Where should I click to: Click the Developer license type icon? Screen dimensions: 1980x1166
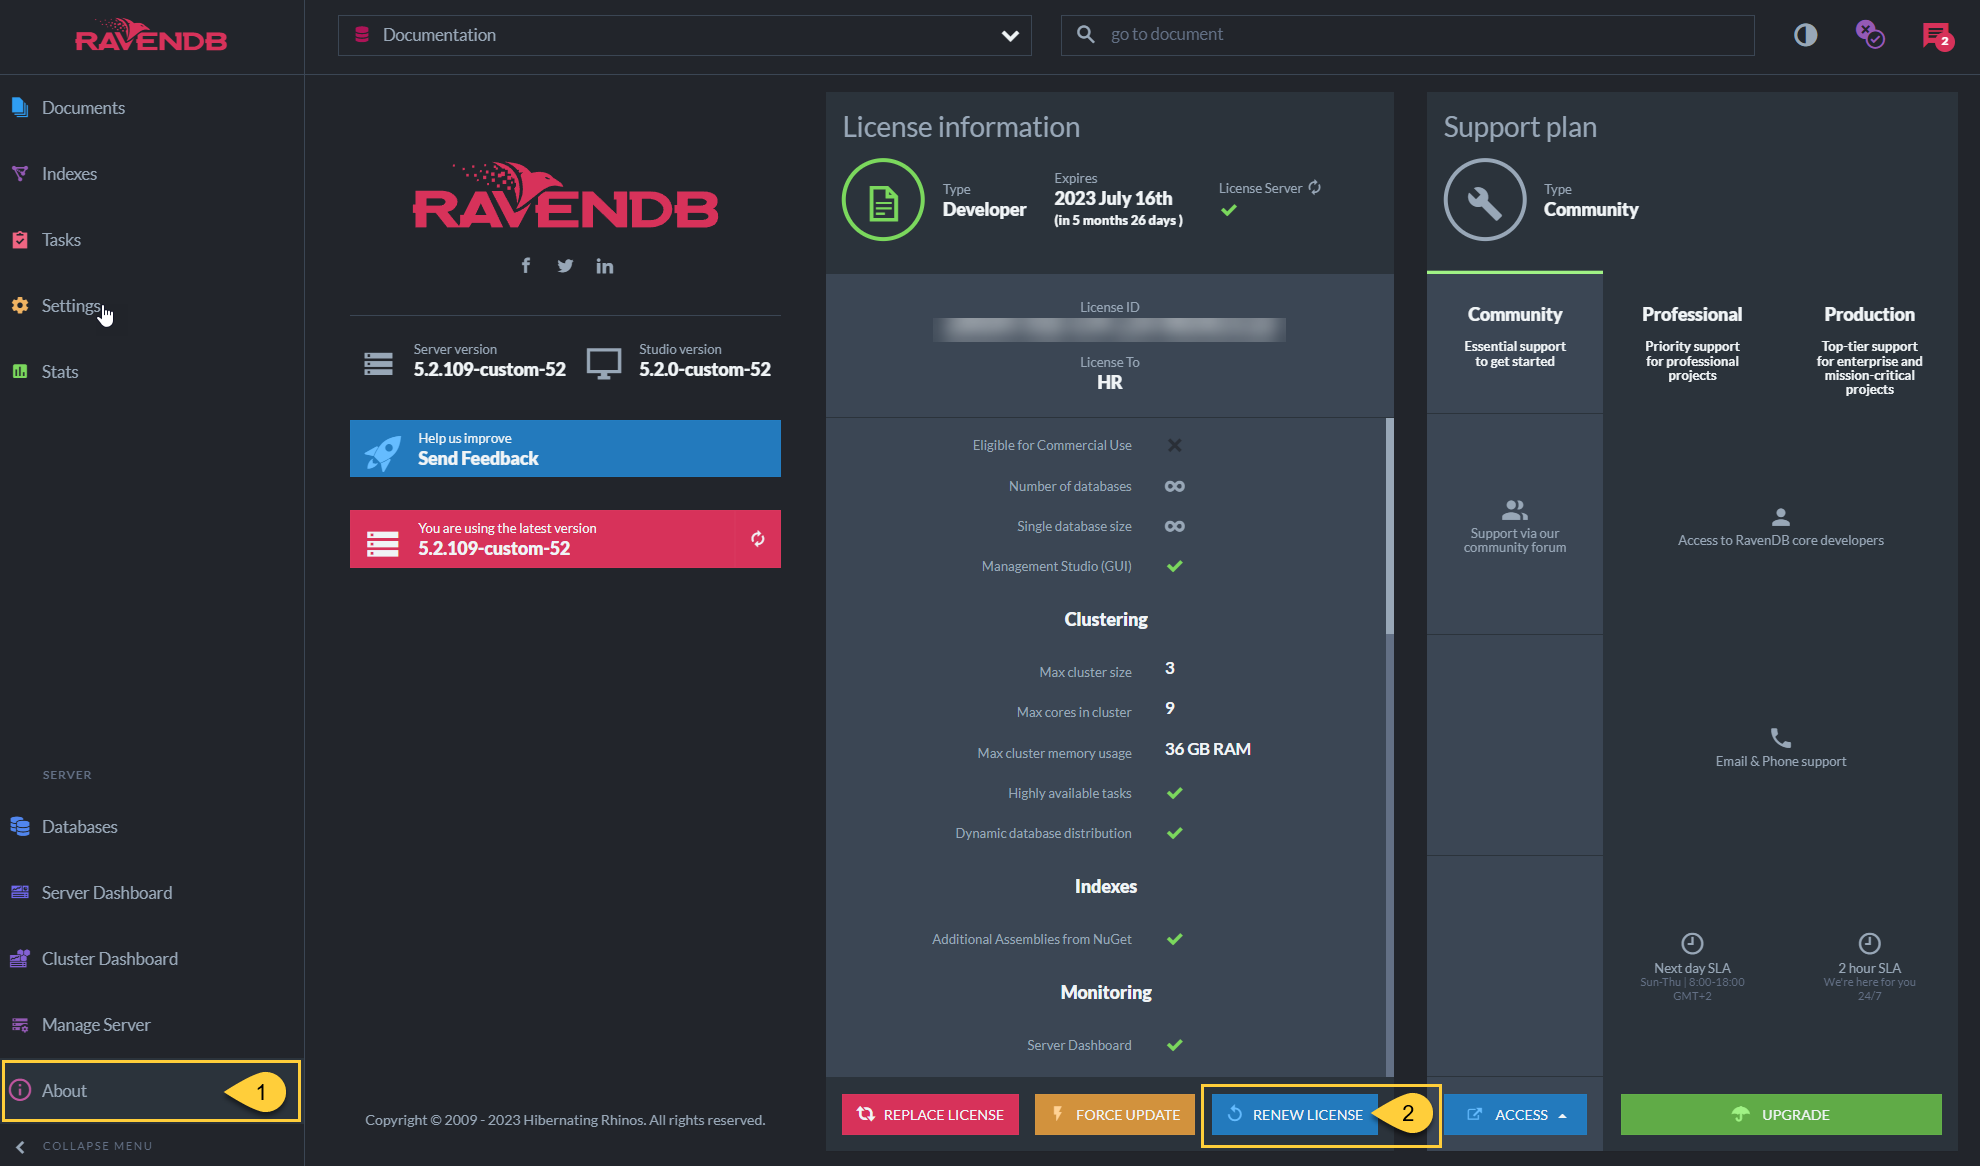tap(883, 200)
